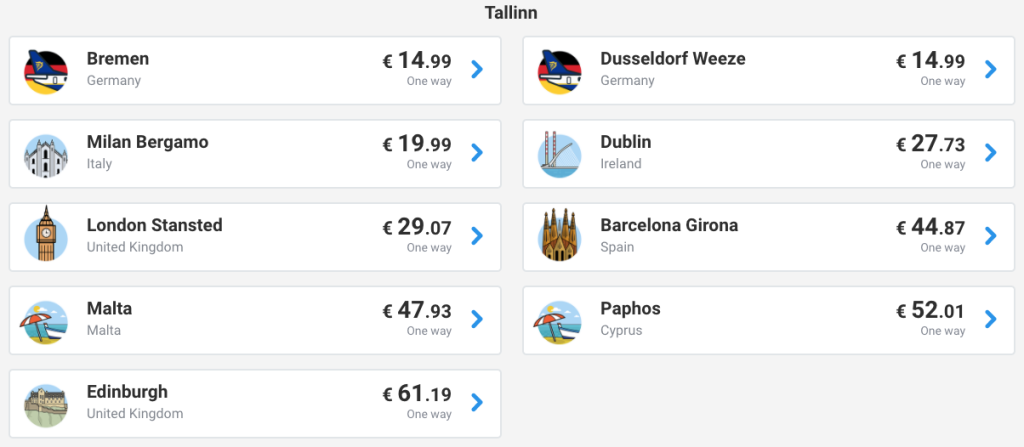
Task: Click the Dusseldorf Weeze plane icon
Action: [559, 70]
